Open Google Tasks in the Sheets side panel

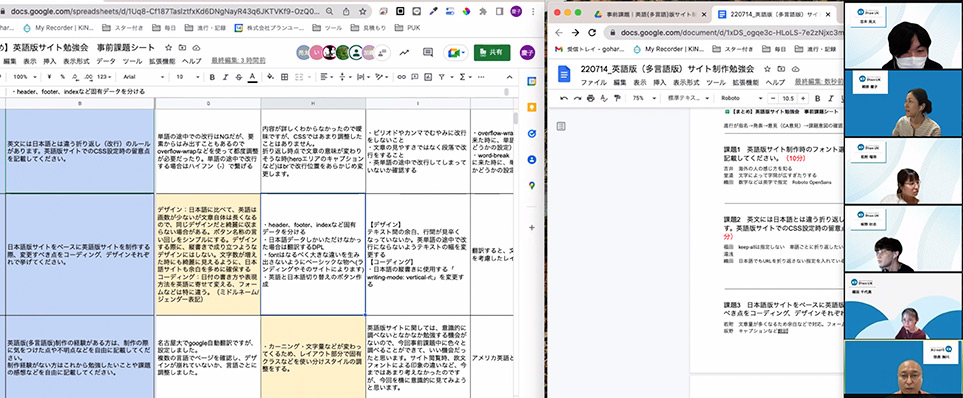pos(532,133)
